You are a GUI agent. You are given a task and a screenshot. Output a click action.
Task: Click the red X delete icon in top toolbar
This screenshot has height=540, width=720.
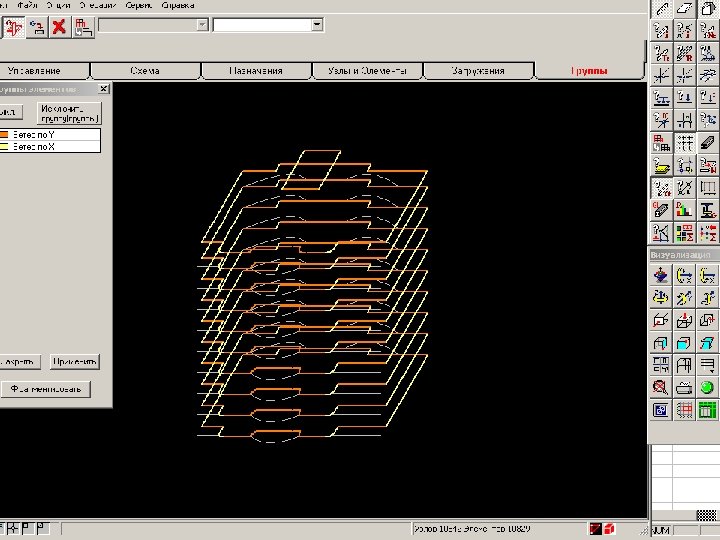pyautogui.click(x=59, y=27)
